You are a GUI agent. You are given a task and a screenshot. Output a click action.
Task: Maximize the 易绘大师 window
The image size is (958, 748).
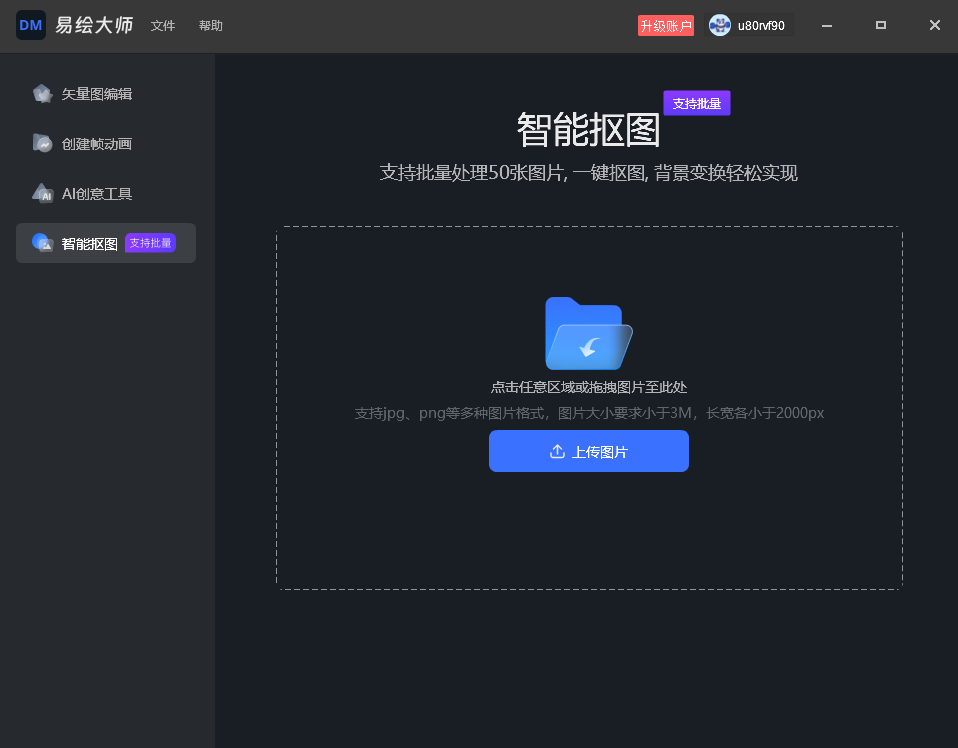(x=880, y=26)
